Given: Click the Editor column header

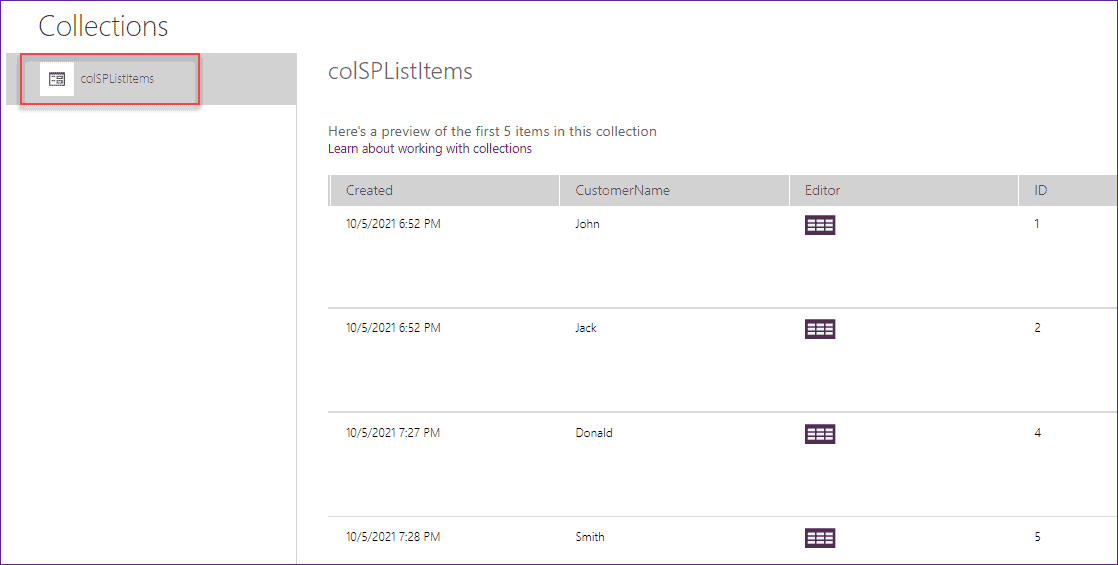Looking at the screenshot, I should point(904,190).
